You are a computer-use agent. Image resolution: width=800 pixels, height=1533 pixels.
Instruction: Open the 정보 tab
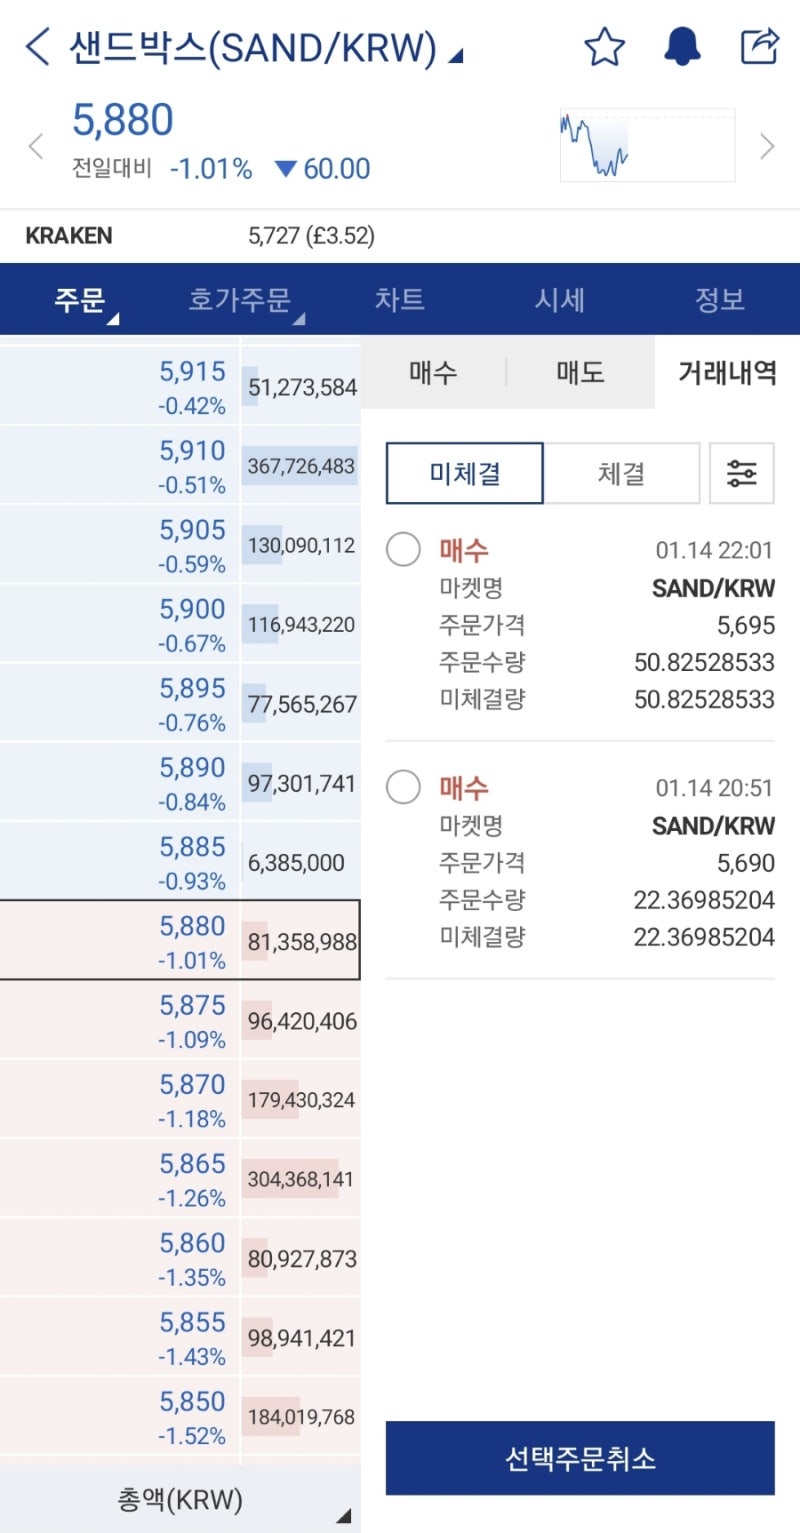pyautogui.click(x=720, y=299)
